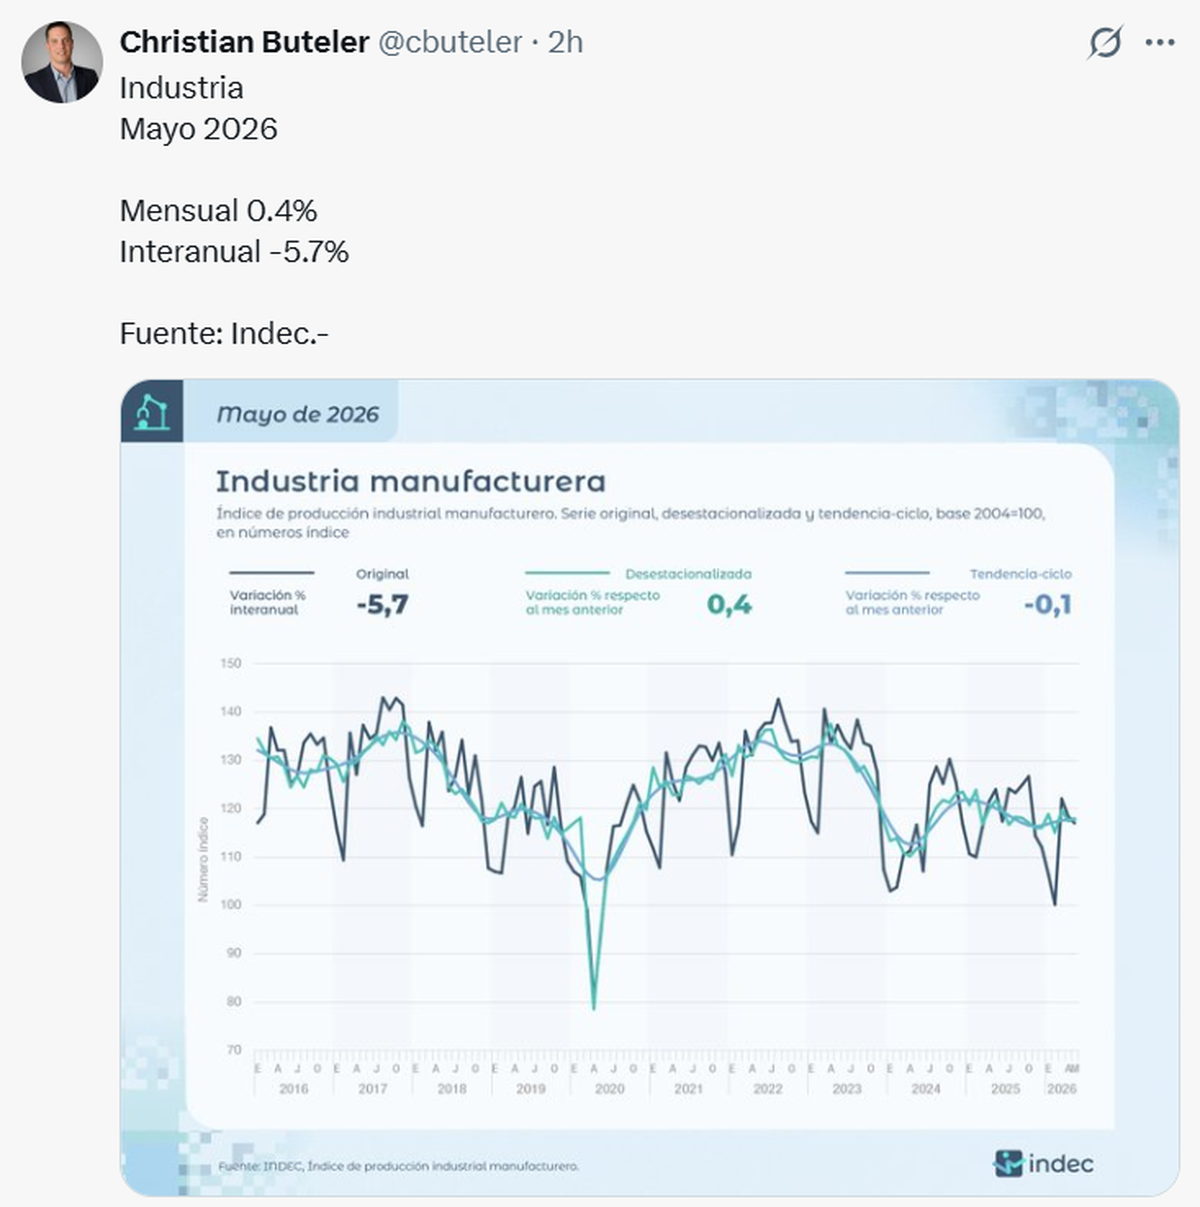Click the 2020 year marker on the x-axis
The image size is (1200, 1207).
[x=609, y=1089]
